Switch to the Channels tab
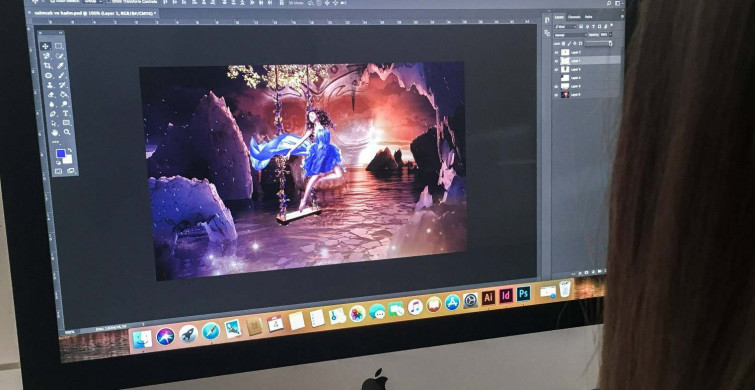Viewport: 755px width, 390px height. tap(574, 17)
